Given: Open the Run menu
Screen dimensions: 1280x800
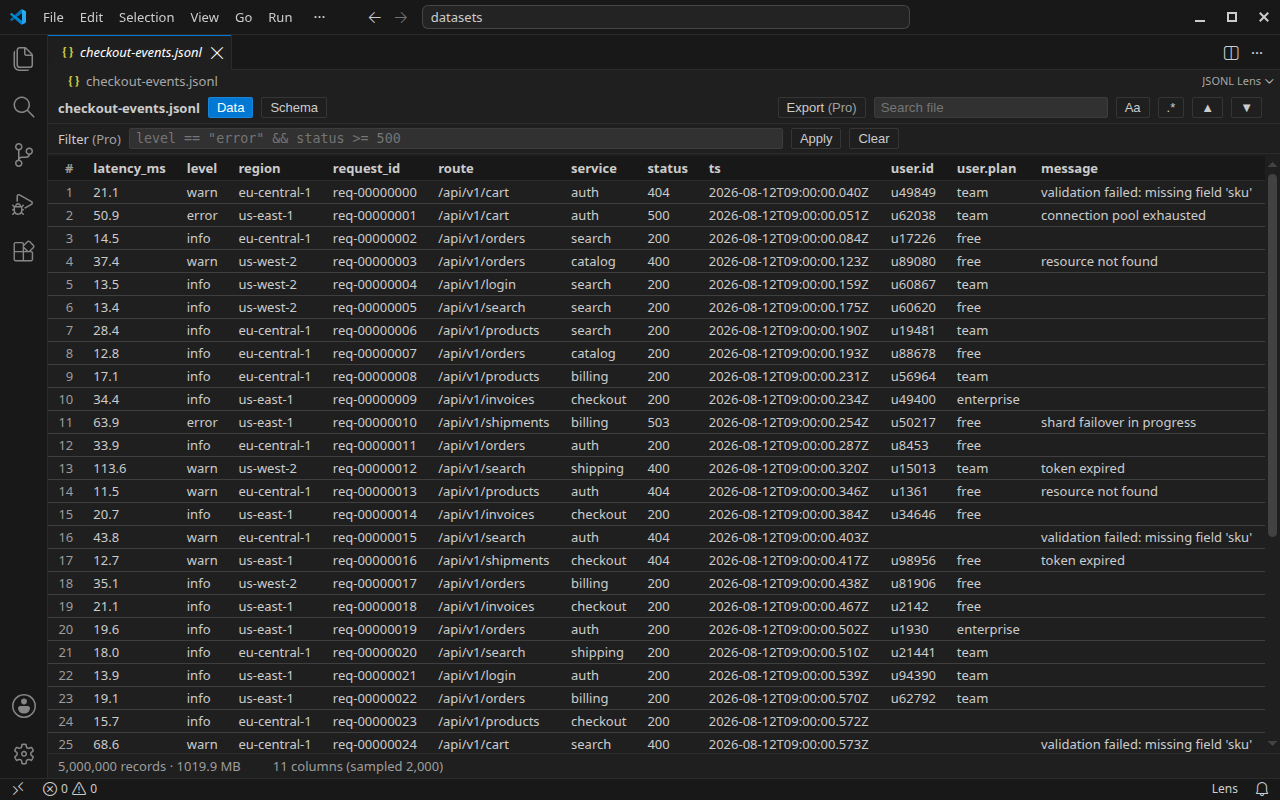Looking at the screenshot, I should (280, 17).
